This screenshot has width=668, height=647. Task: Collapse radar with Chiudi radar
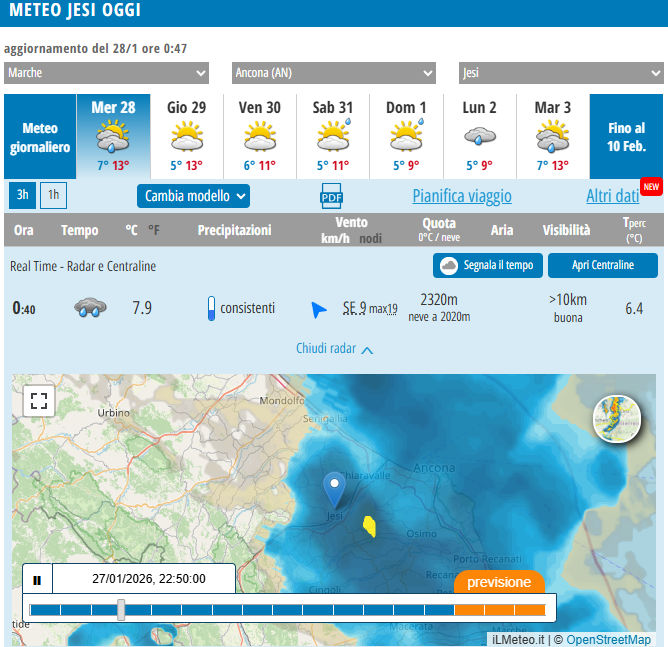tap(335, 349)
